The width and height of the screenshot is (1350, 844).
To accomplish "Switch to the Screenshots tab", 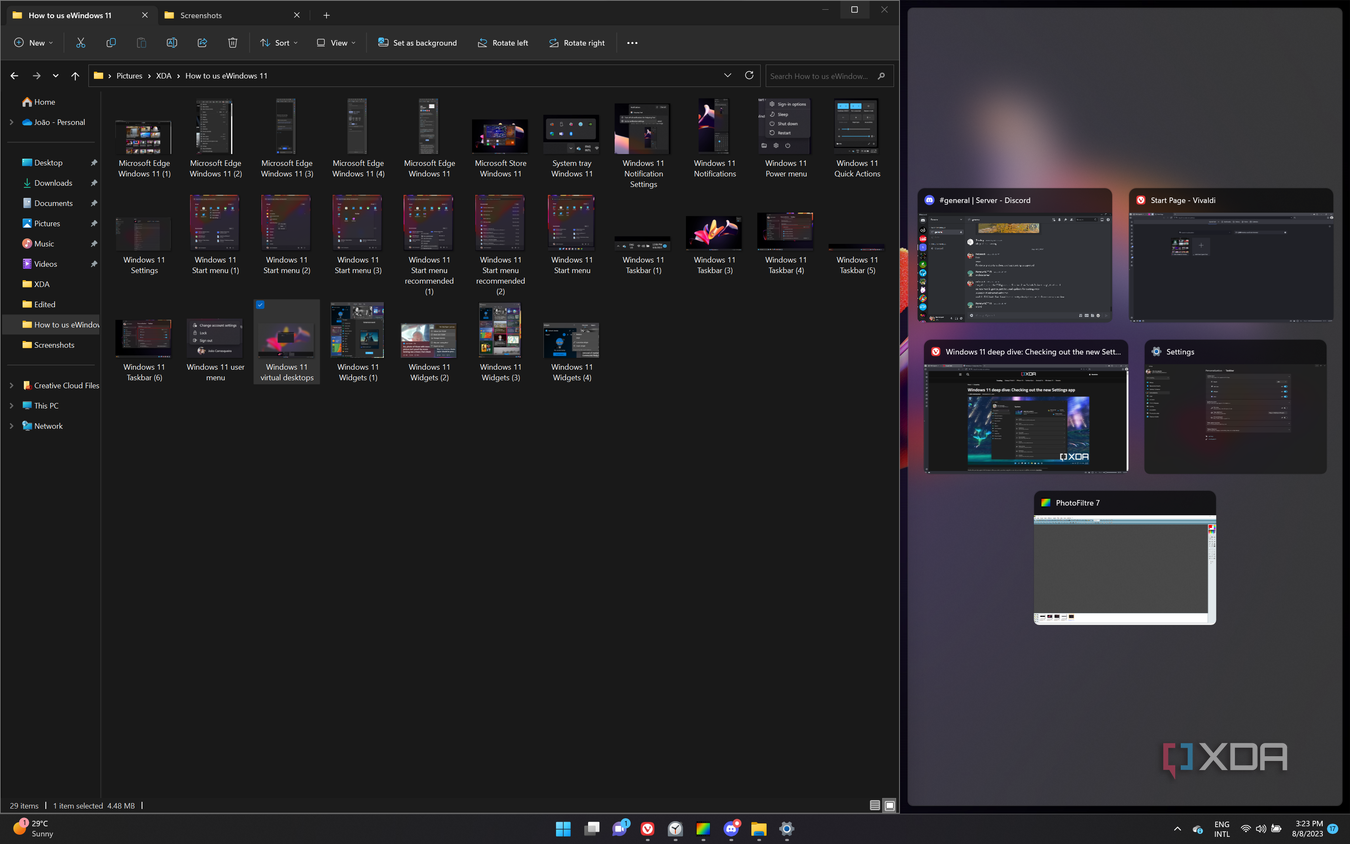I will [x=230, y=15].
